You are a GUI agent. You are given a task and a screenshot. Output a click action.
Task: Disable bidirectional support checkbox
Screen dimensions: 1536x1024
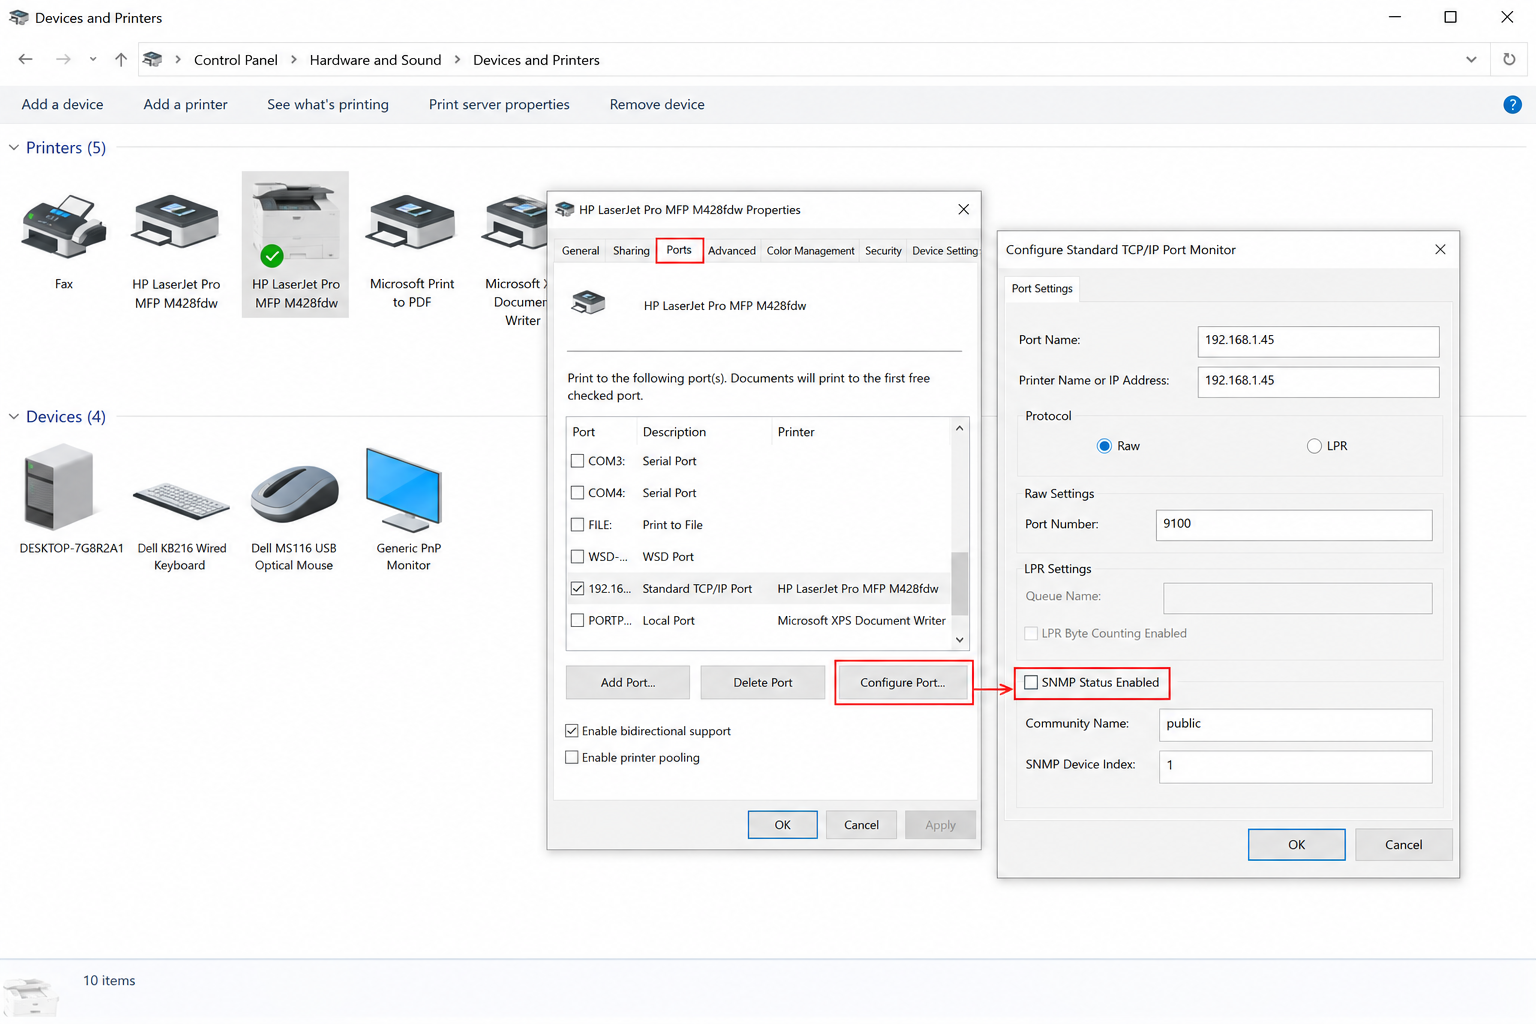[572, 731]
